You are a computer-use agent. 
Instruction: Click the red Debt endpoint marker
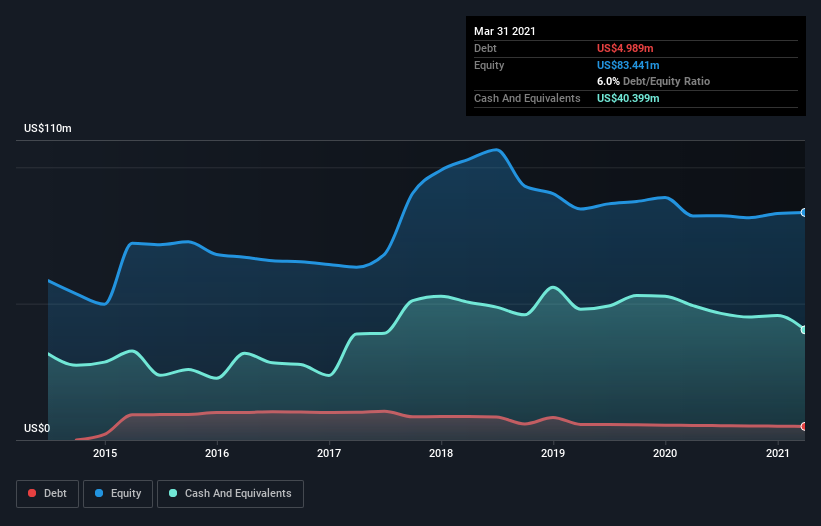804,427
